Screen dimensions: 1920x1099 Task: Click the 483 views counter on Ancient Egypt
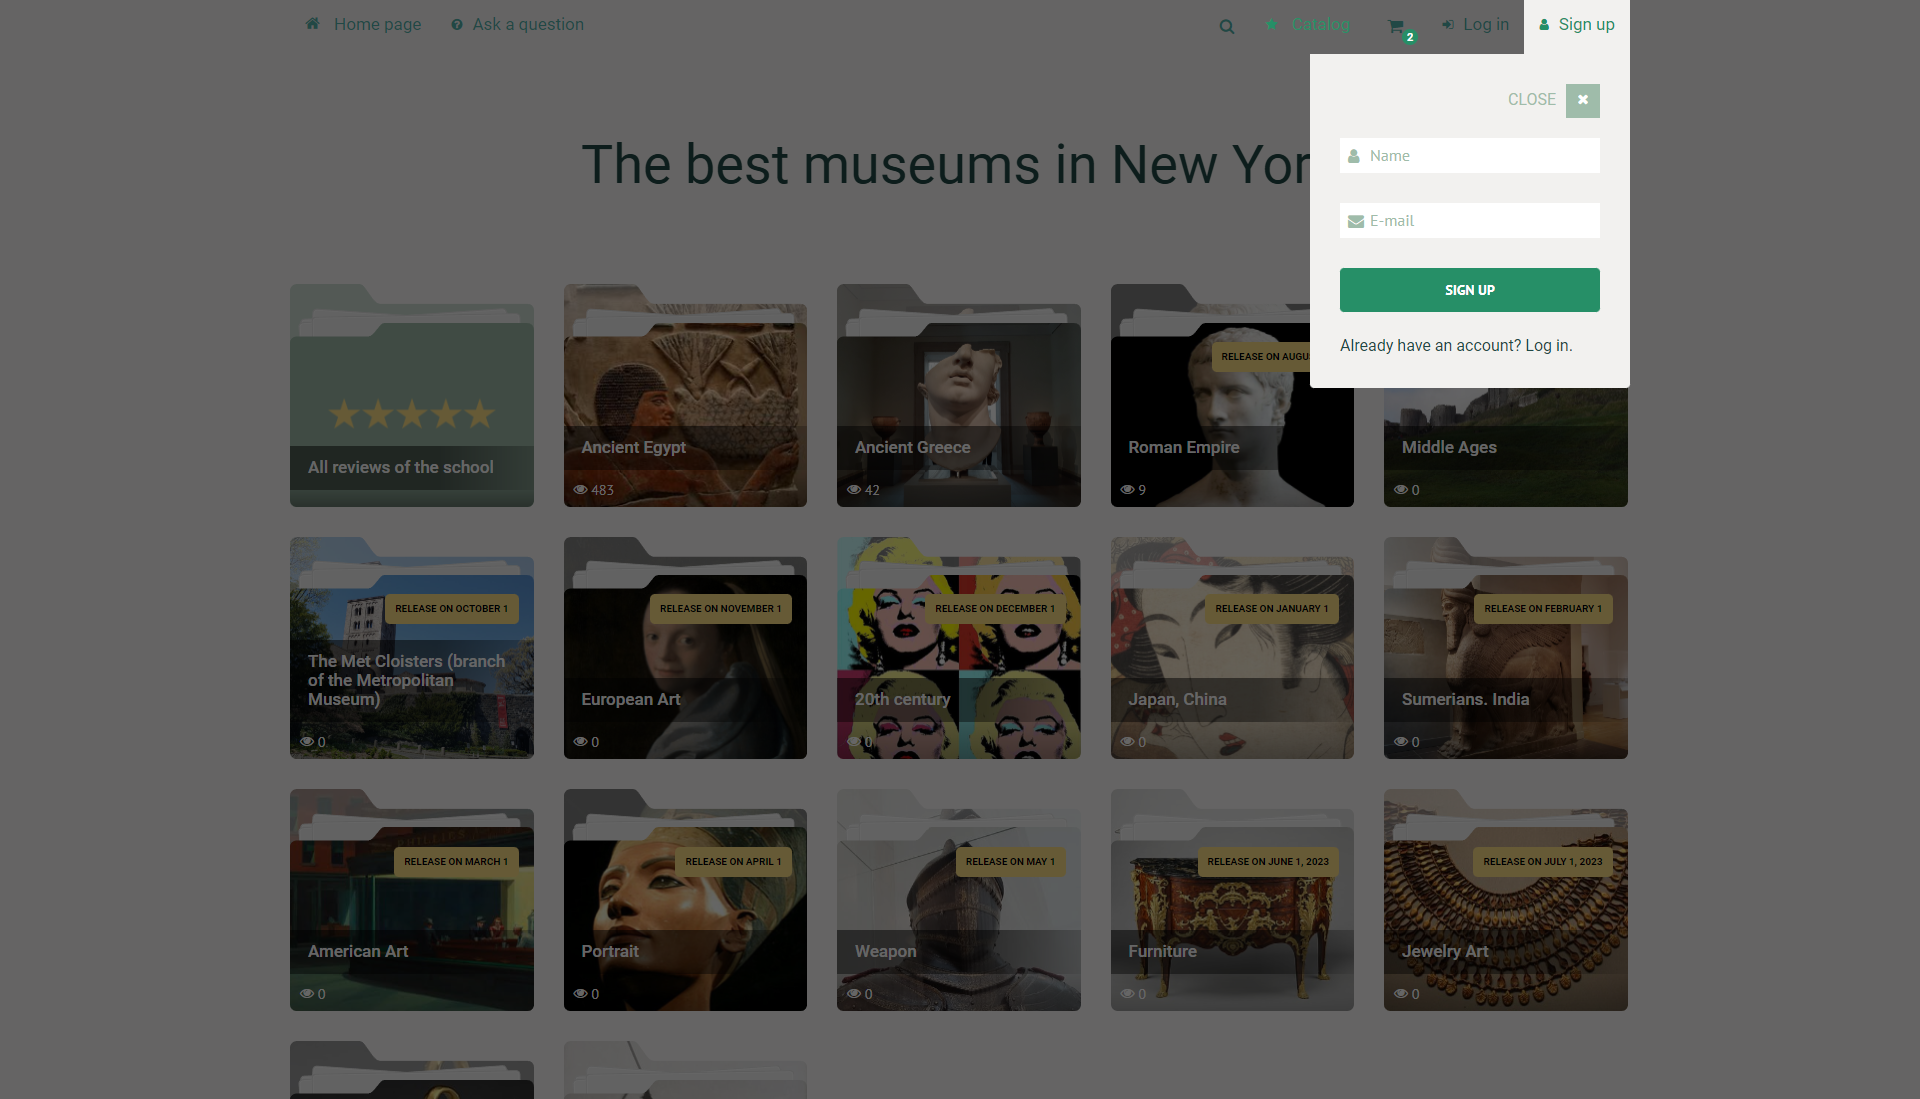(593, 490)
